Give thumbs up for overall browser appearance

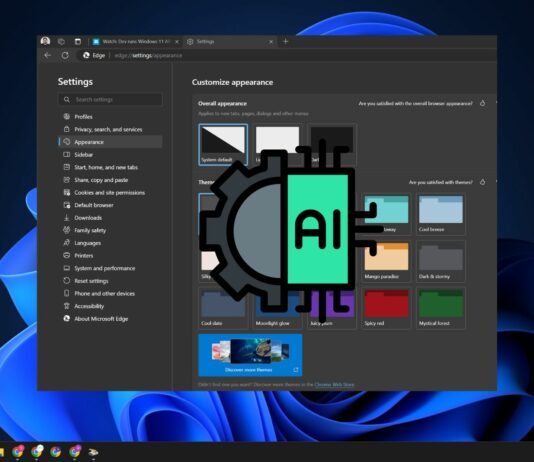[483, 103]
